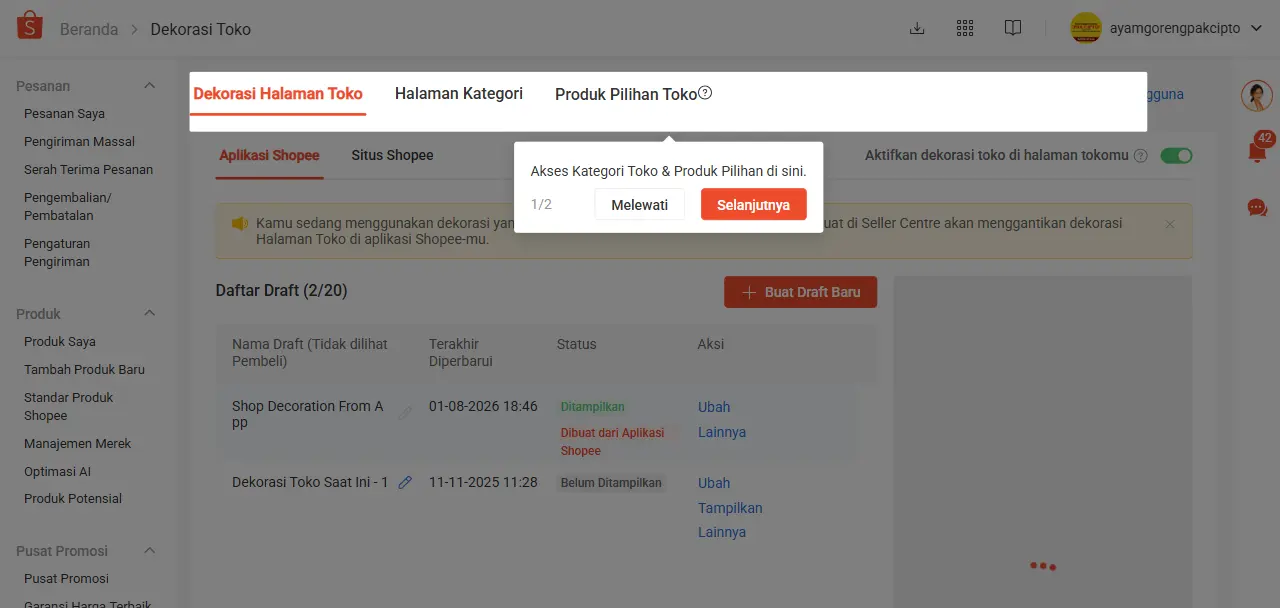Open Pesanan Saya in sidebar

point(64,114)
